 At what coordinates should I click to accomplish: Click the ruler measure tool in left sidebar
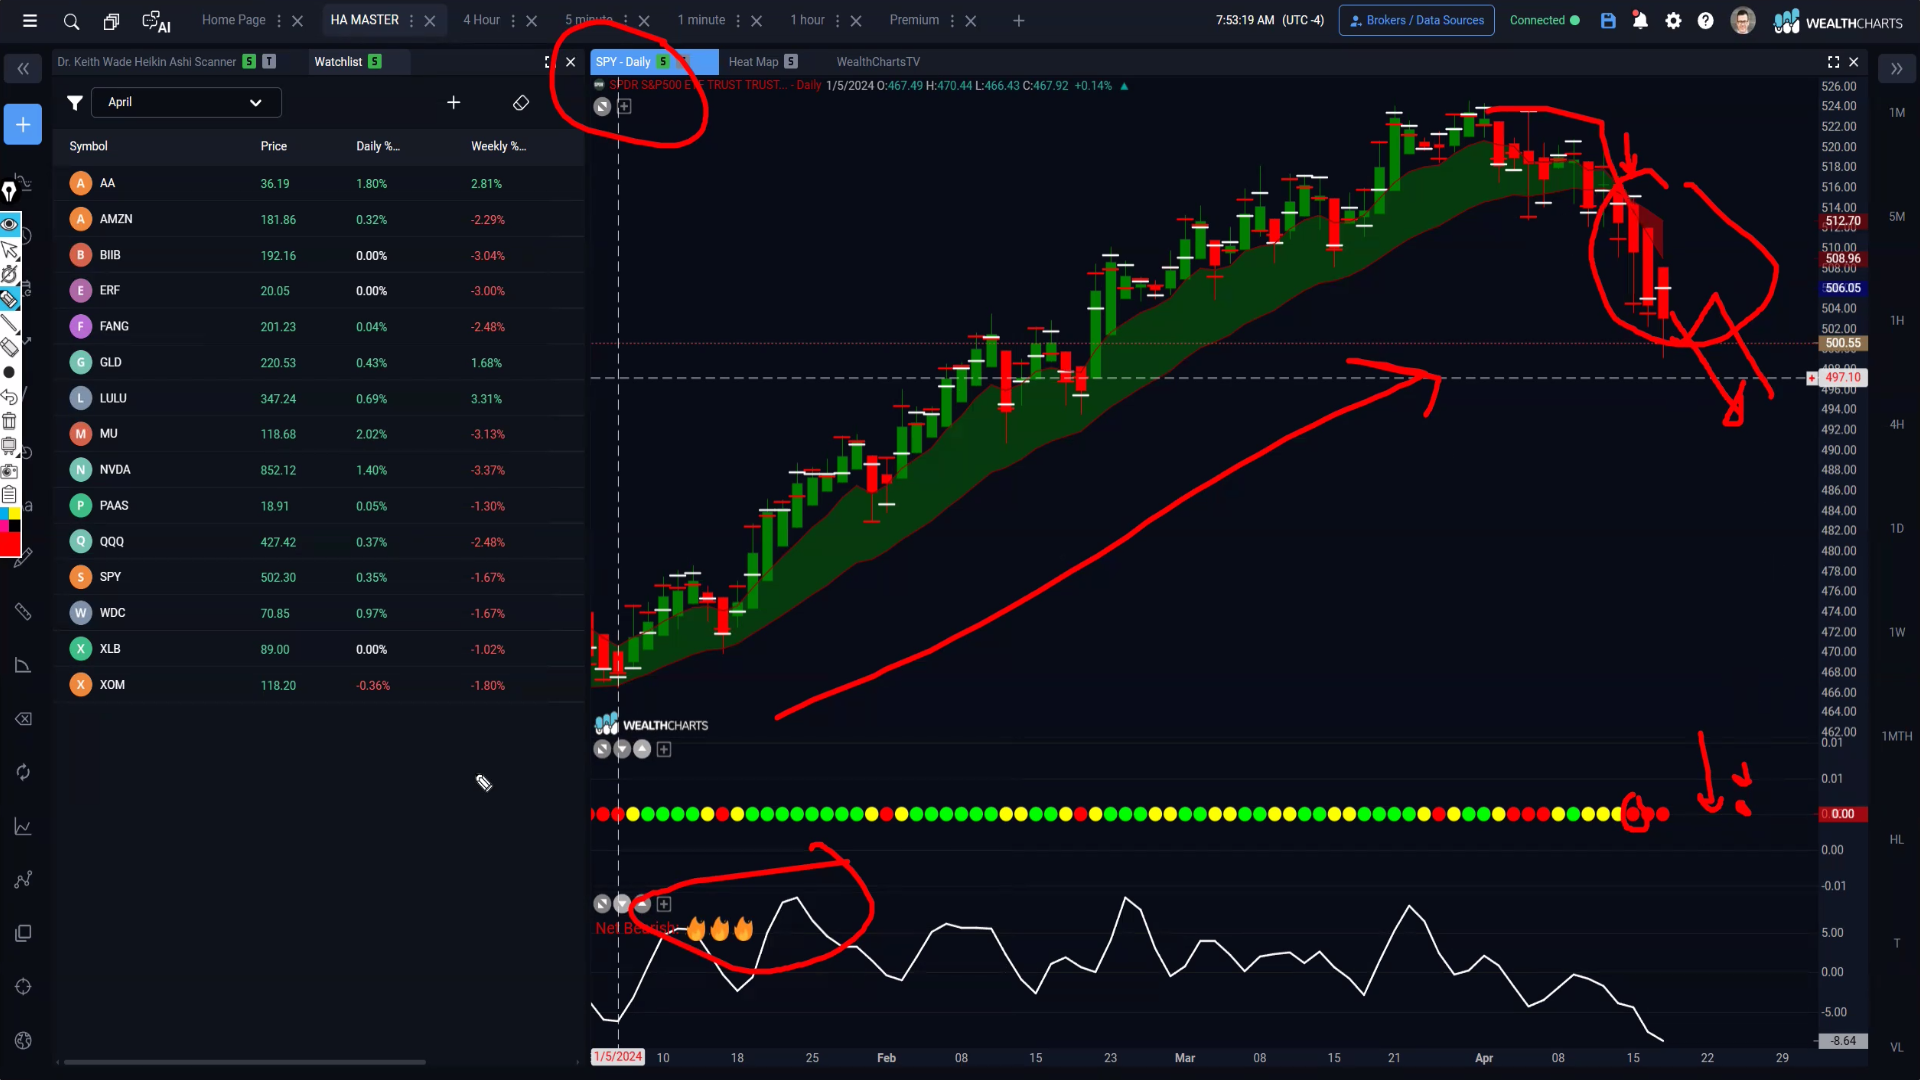23,612
